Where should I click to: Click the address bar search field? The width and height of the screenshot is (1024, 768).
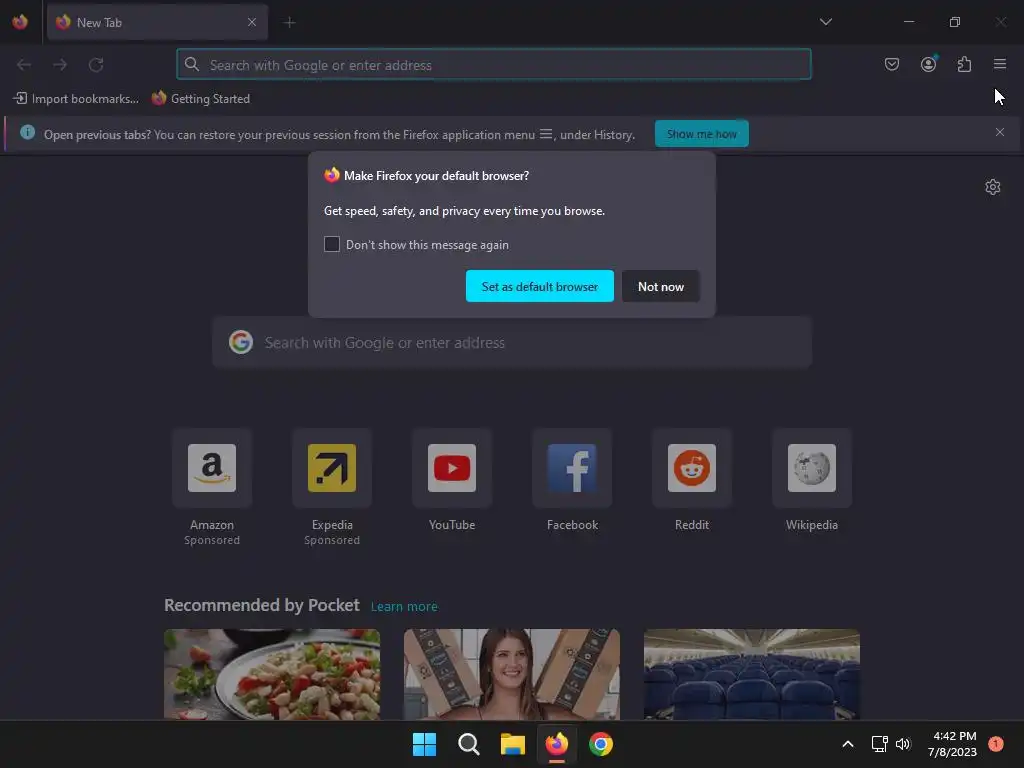pos(494,64)
